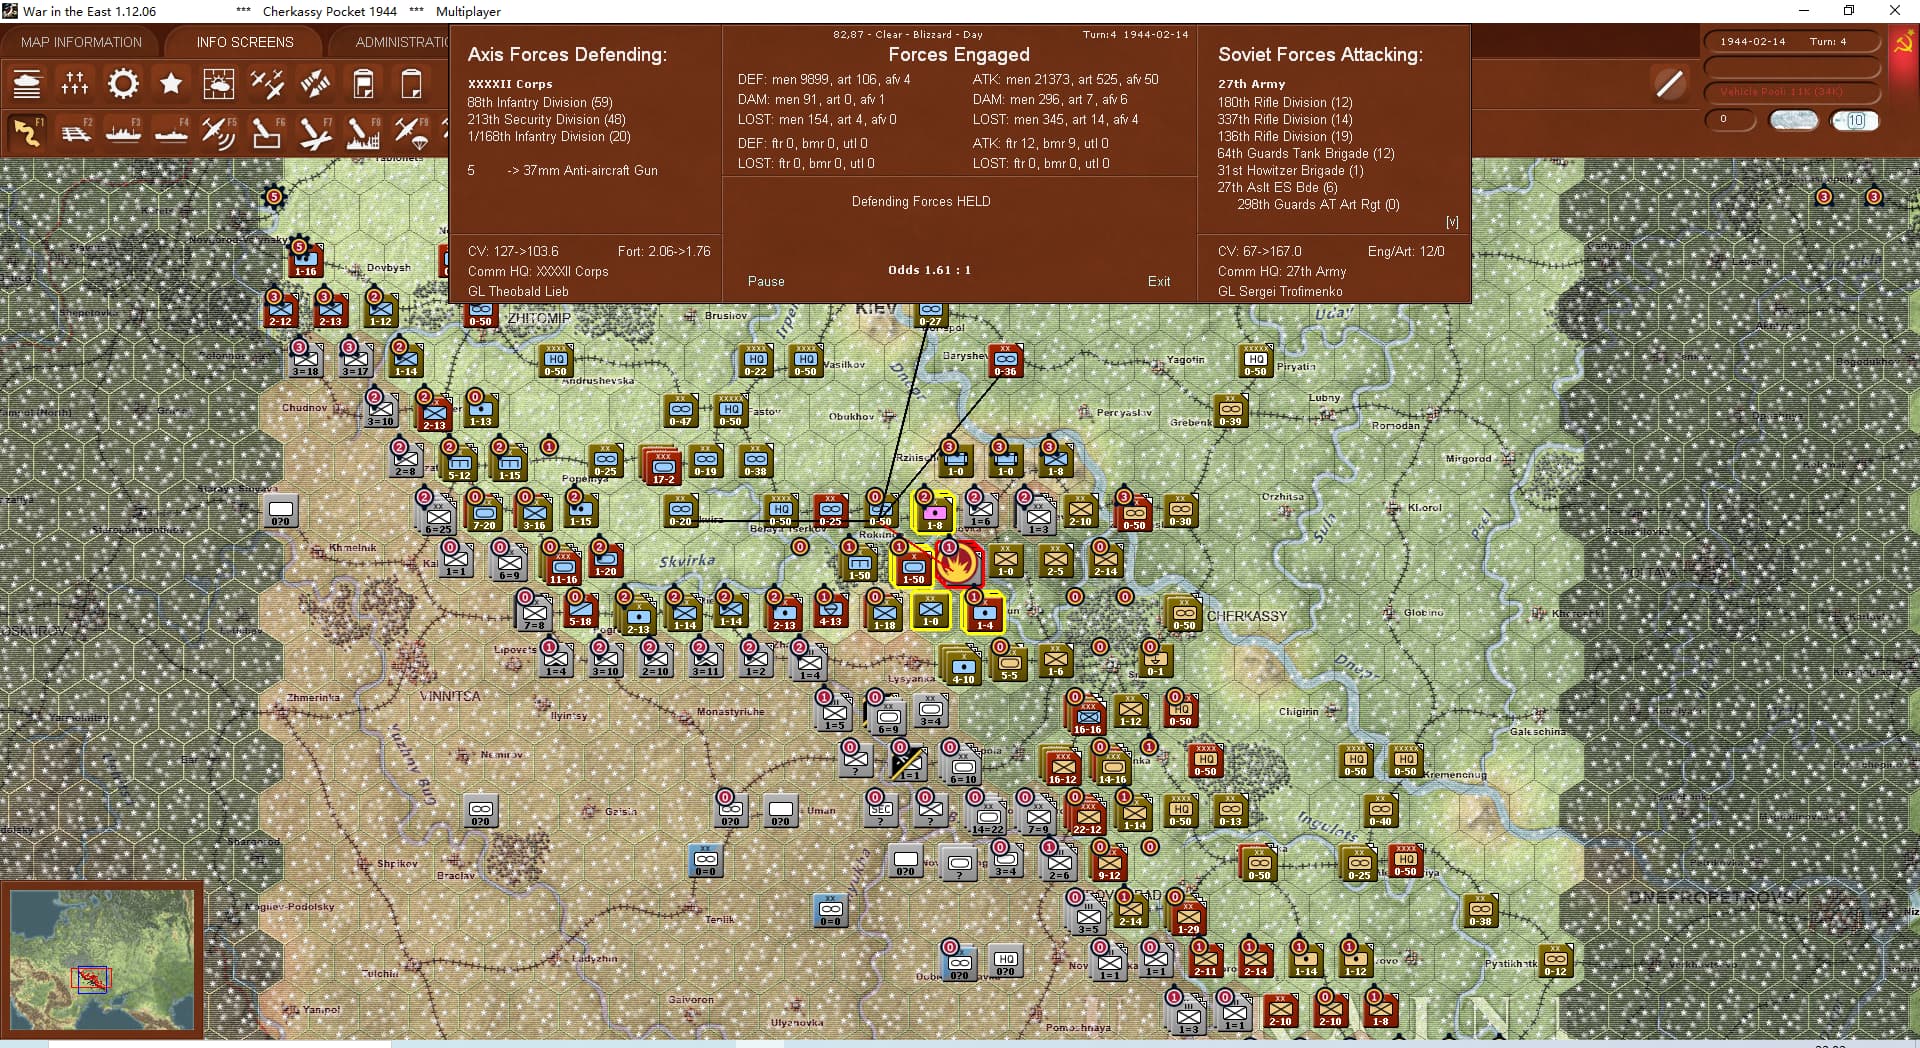This screenshot has width=1920, height=1048.
Task: Switch to the Map Information tab
Action: (81, 42)
